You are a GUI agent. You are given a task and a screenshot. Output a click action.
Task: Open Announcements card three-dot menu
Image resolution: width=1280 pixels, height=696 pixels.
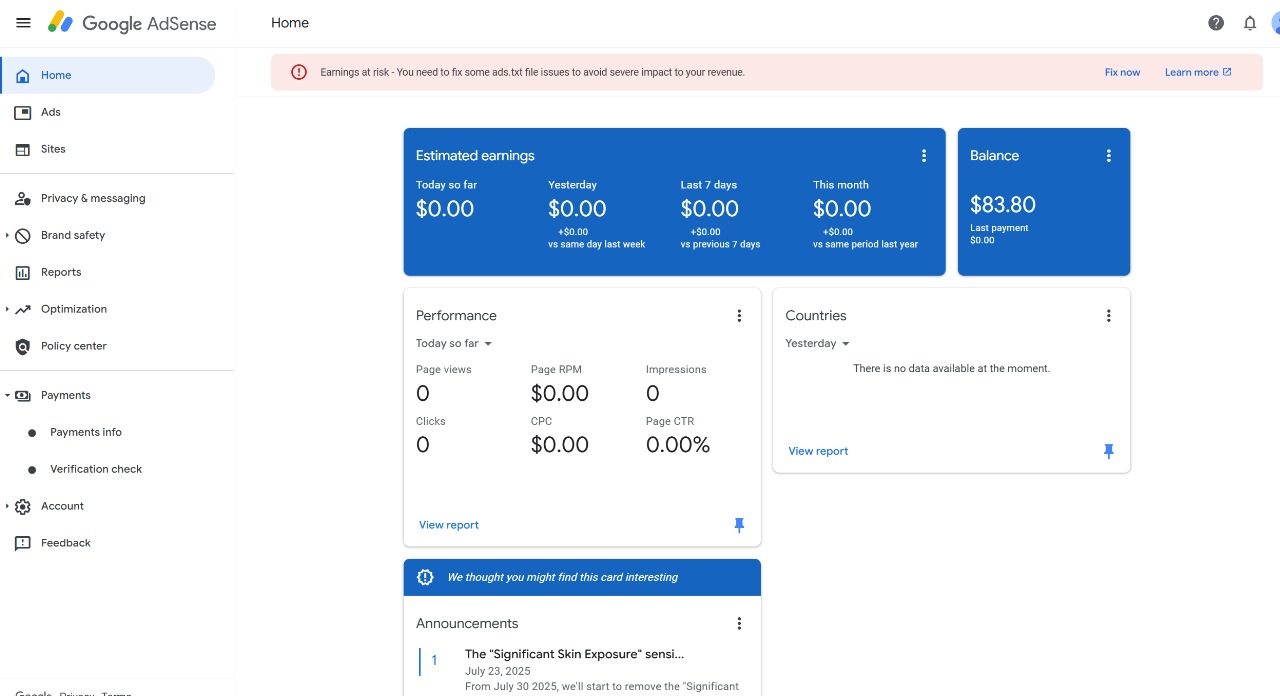(x=739, y=624)
